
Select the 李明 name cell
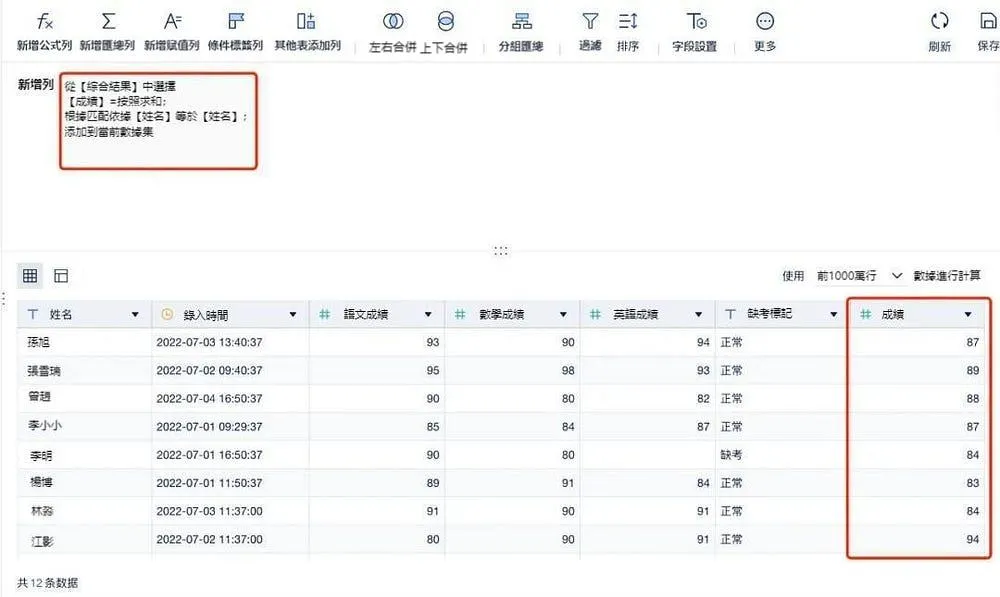pyautogui.click(x=84, y=455)
